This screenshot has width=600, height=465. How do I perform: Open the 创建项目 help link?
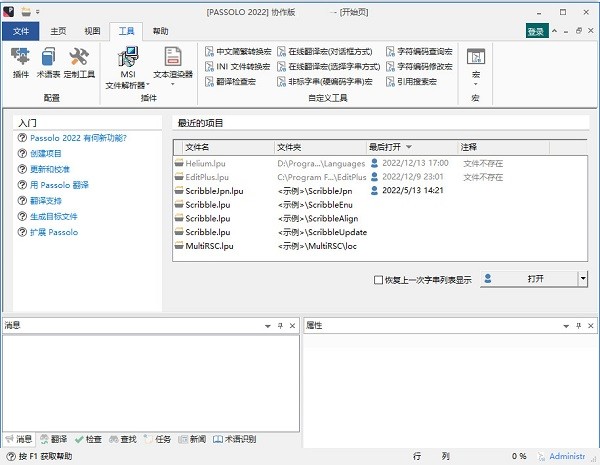pyautogui.click(x=45, y=153)
